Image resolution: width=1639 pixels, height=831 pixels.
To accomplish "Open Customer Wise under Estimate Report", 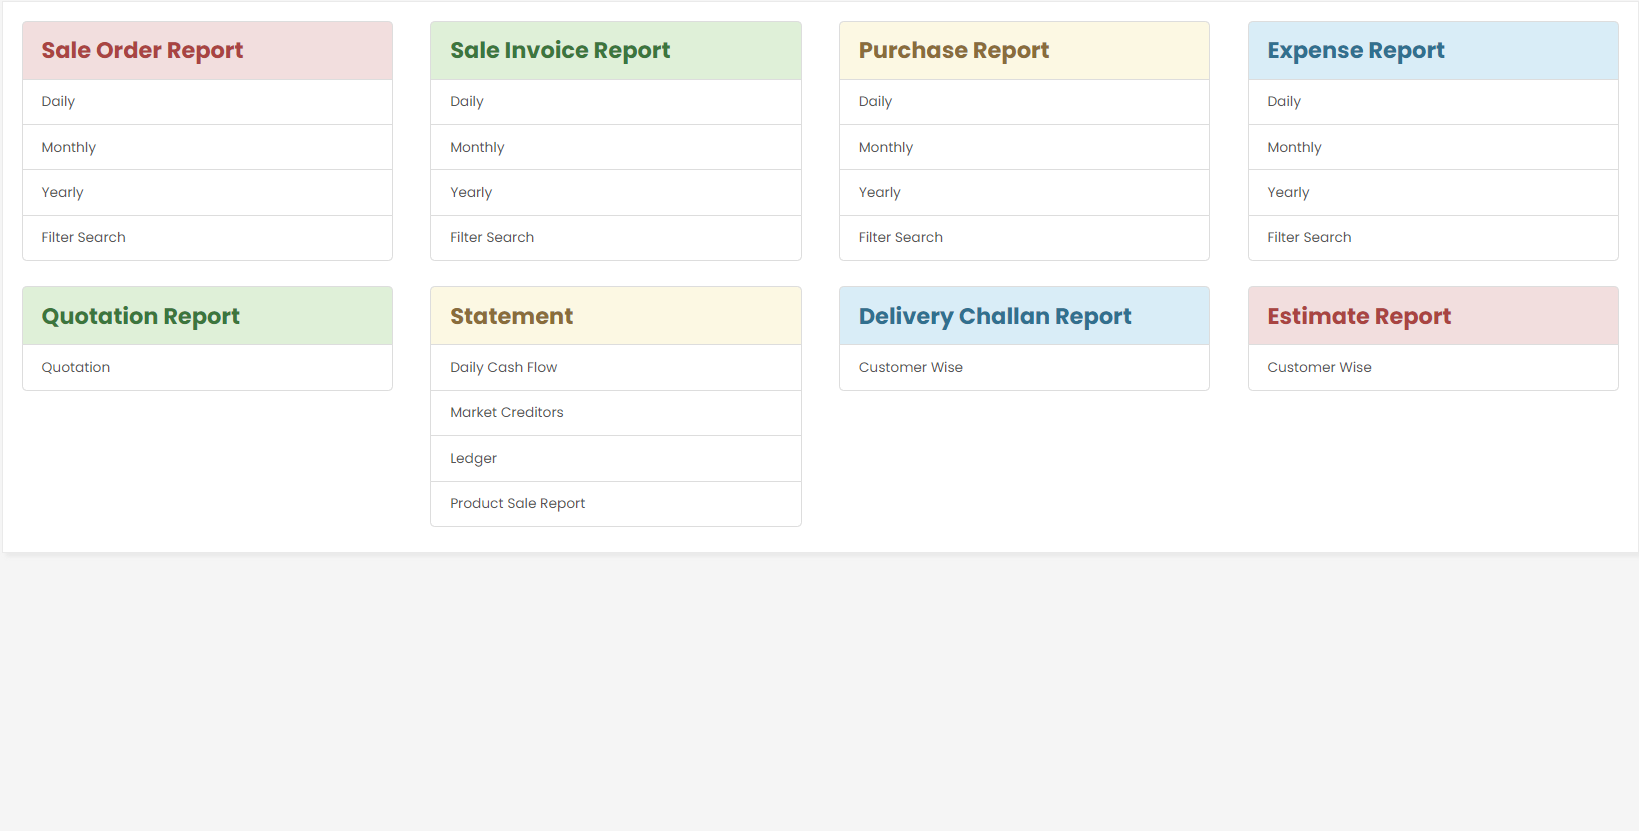I will click(1319, 368).
